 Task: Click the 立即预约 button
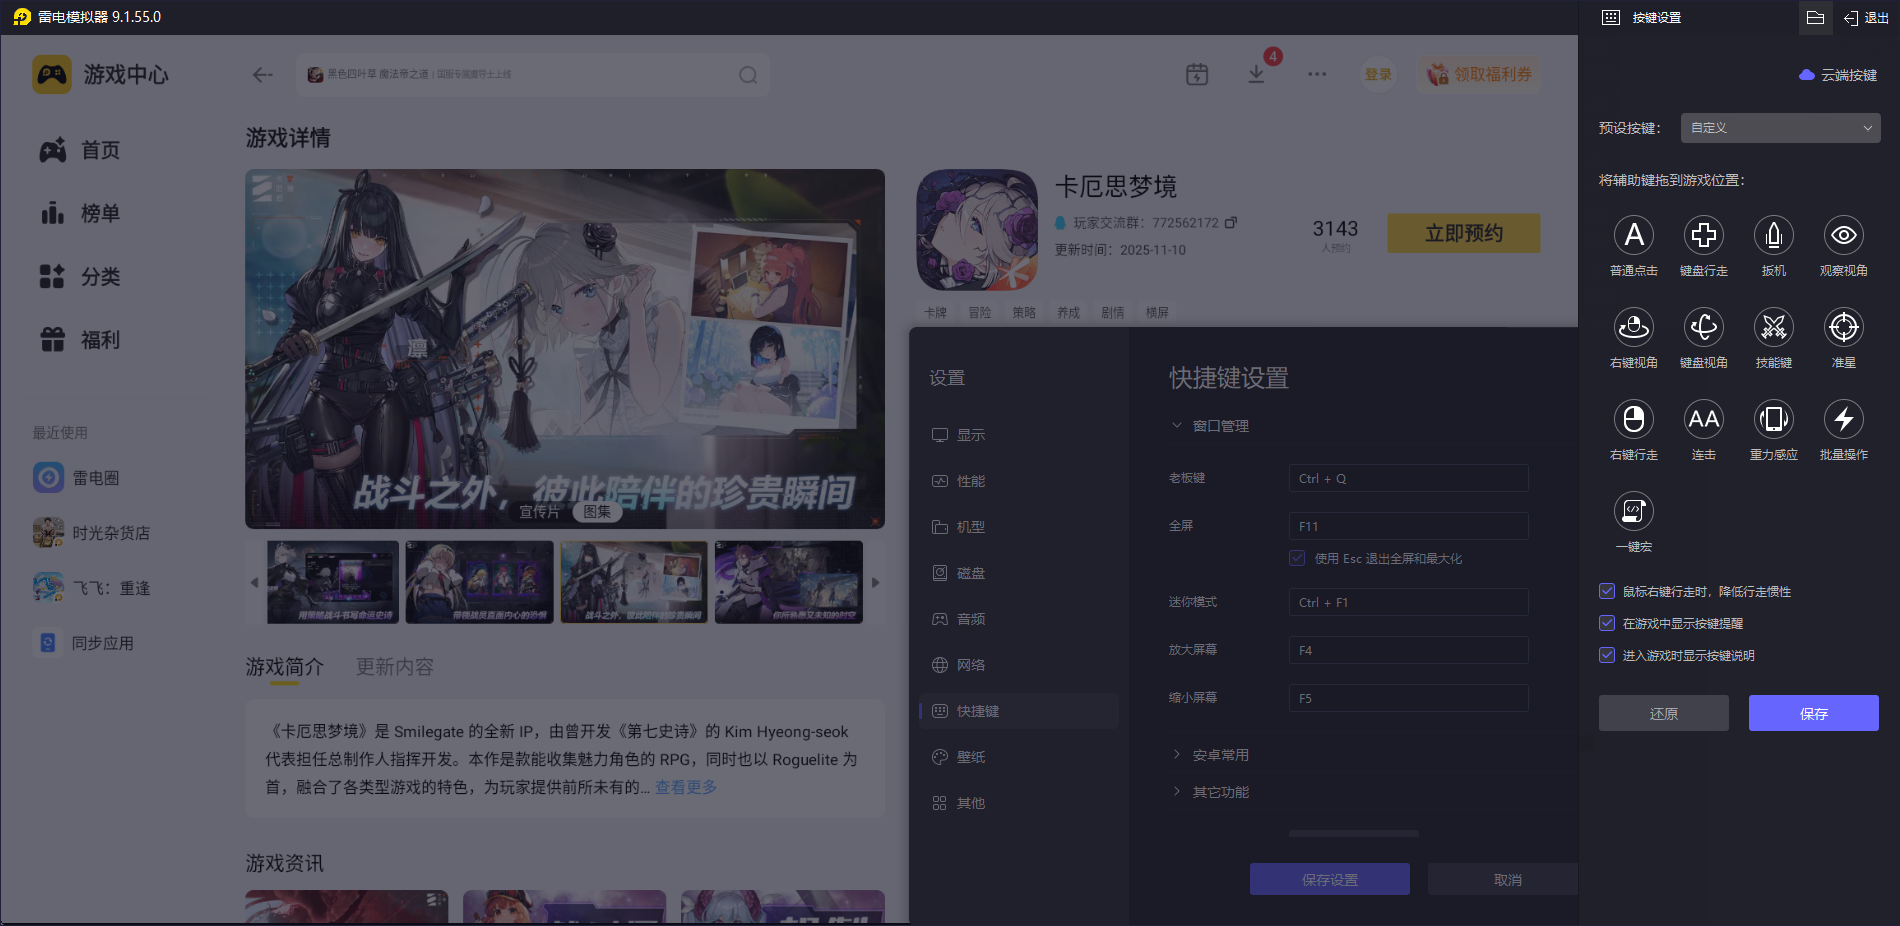1464,233
